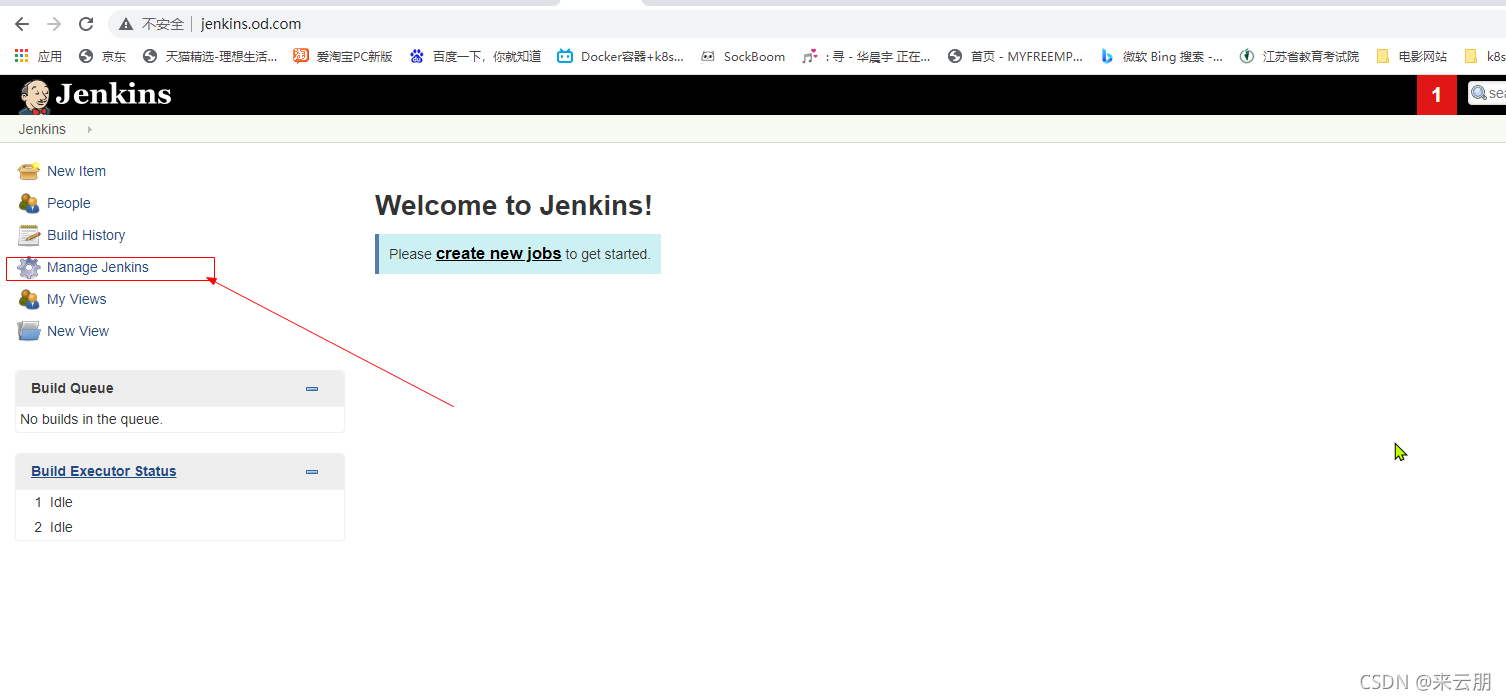This screenshot has width=1506, height=700.
Task: Open the 爱淘宝PC新版 bookmark
Action: pyautogui.click(x=343, y=56)
